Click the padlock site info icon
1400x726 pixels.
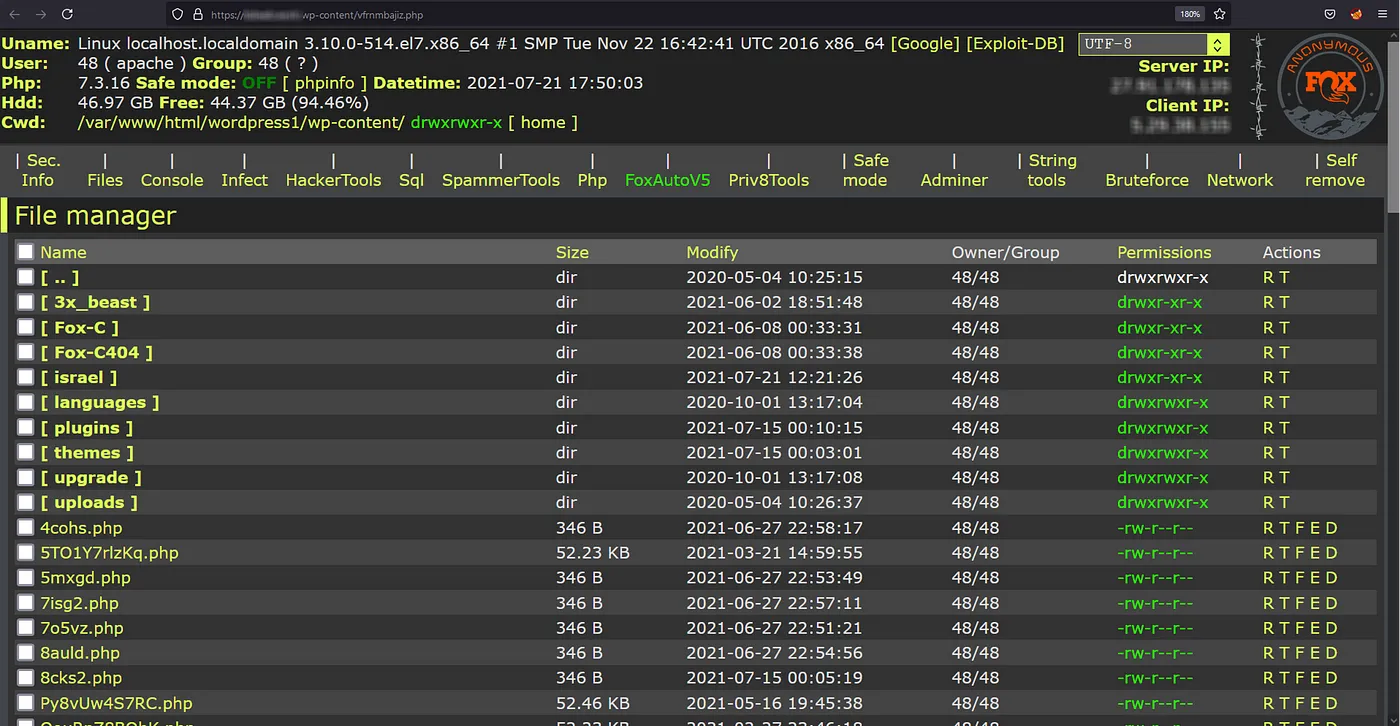(x=198, y=15)
